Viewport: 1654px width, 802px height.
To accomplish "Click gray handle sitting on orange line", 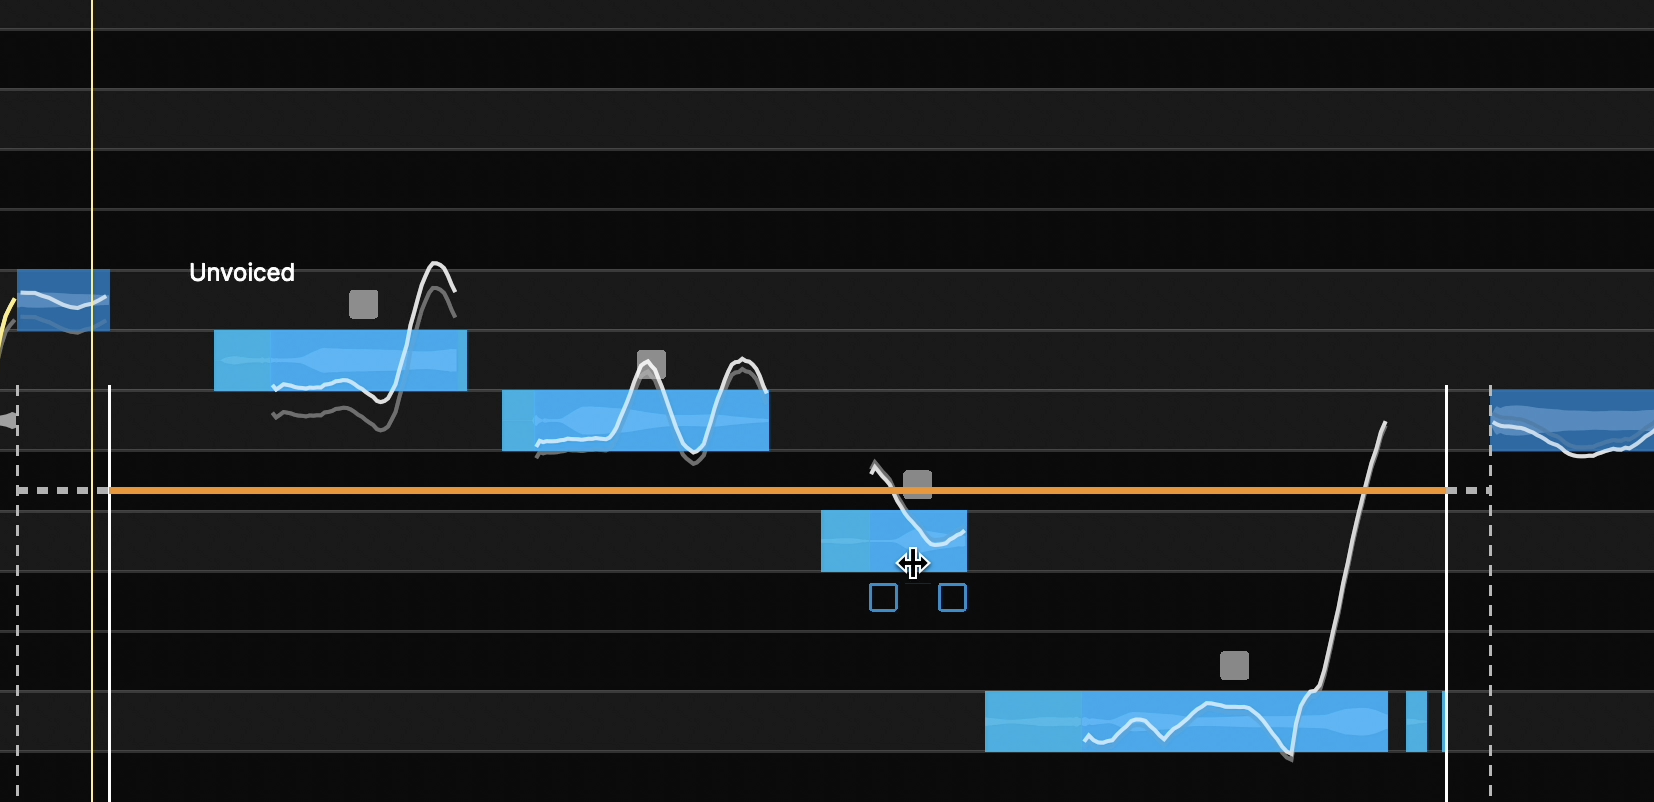I will pyautogui.click(x=917, y=485).
